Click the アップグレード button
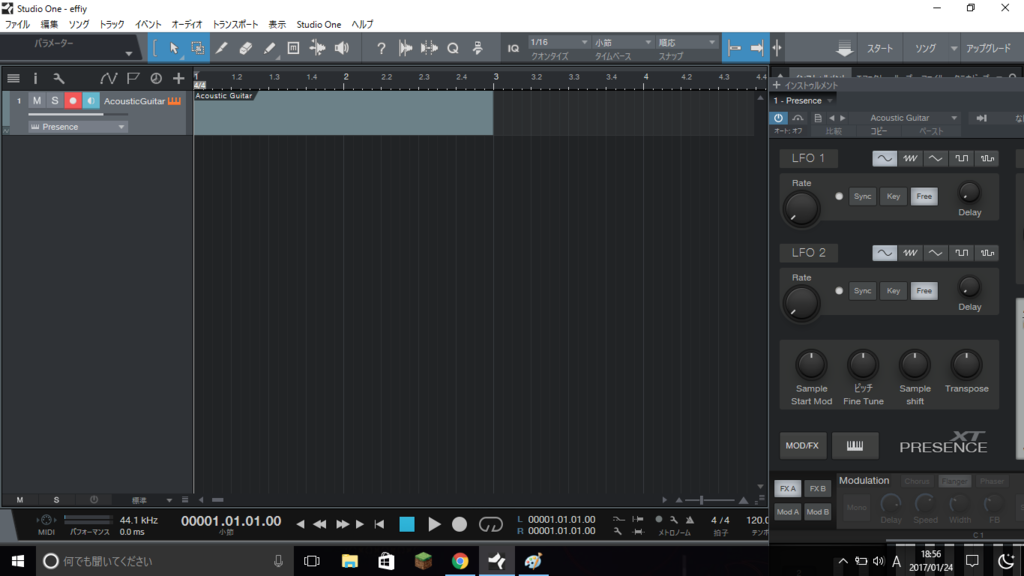This screenshot has height=576, width=1024. click(x=989, y=48)
